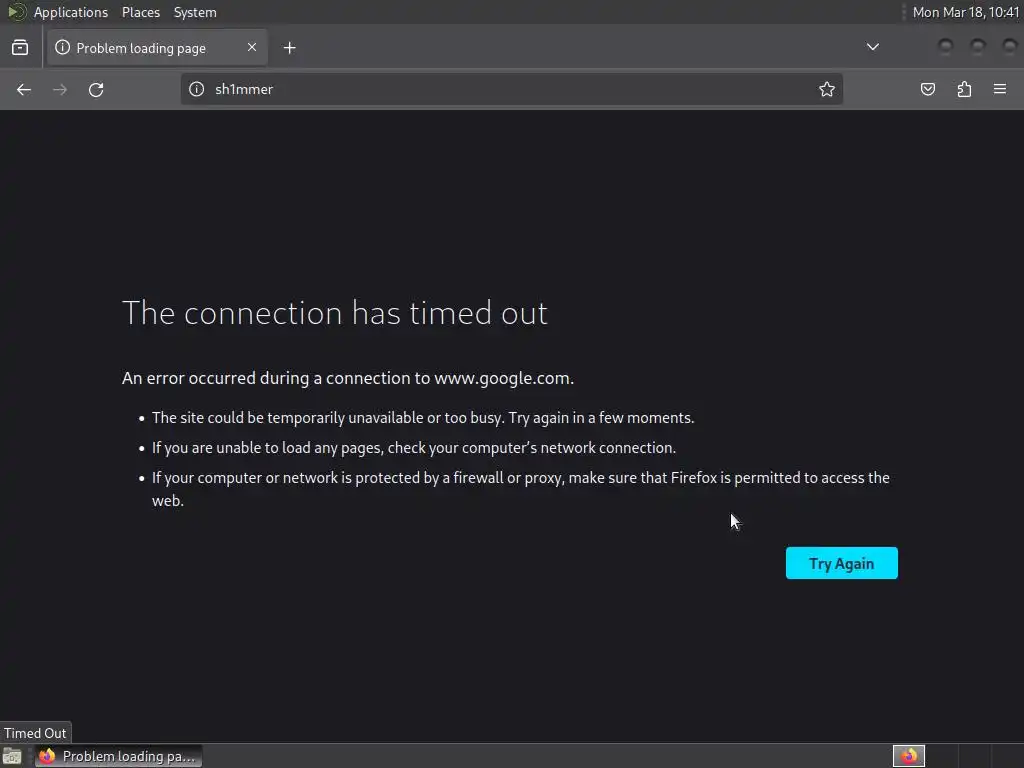
Task: Close the Problem loading page tab
Action: click(252, 47)
